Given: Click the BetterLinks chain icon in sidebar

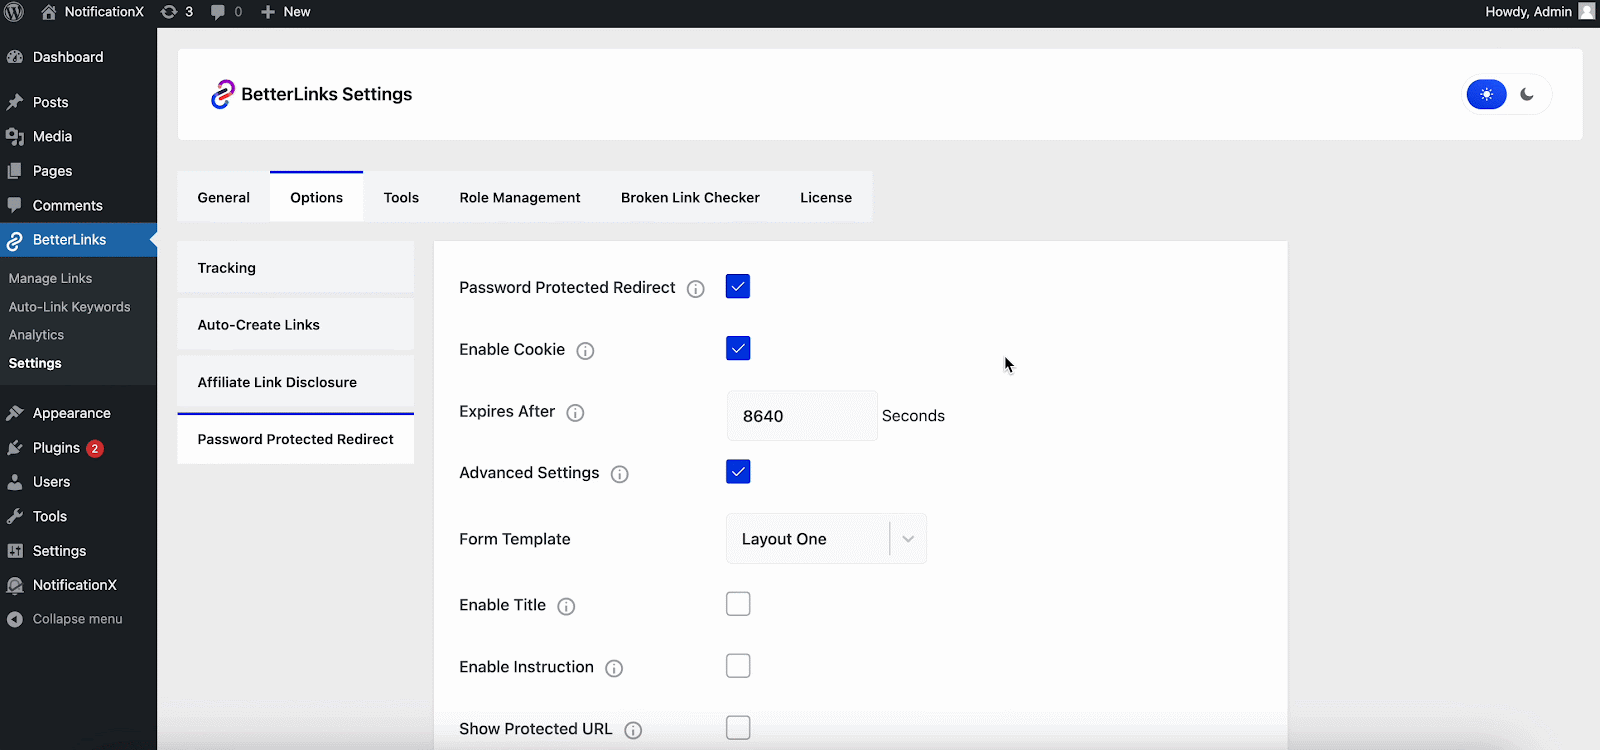Looking at the screenshot, I should coord(15,240).
